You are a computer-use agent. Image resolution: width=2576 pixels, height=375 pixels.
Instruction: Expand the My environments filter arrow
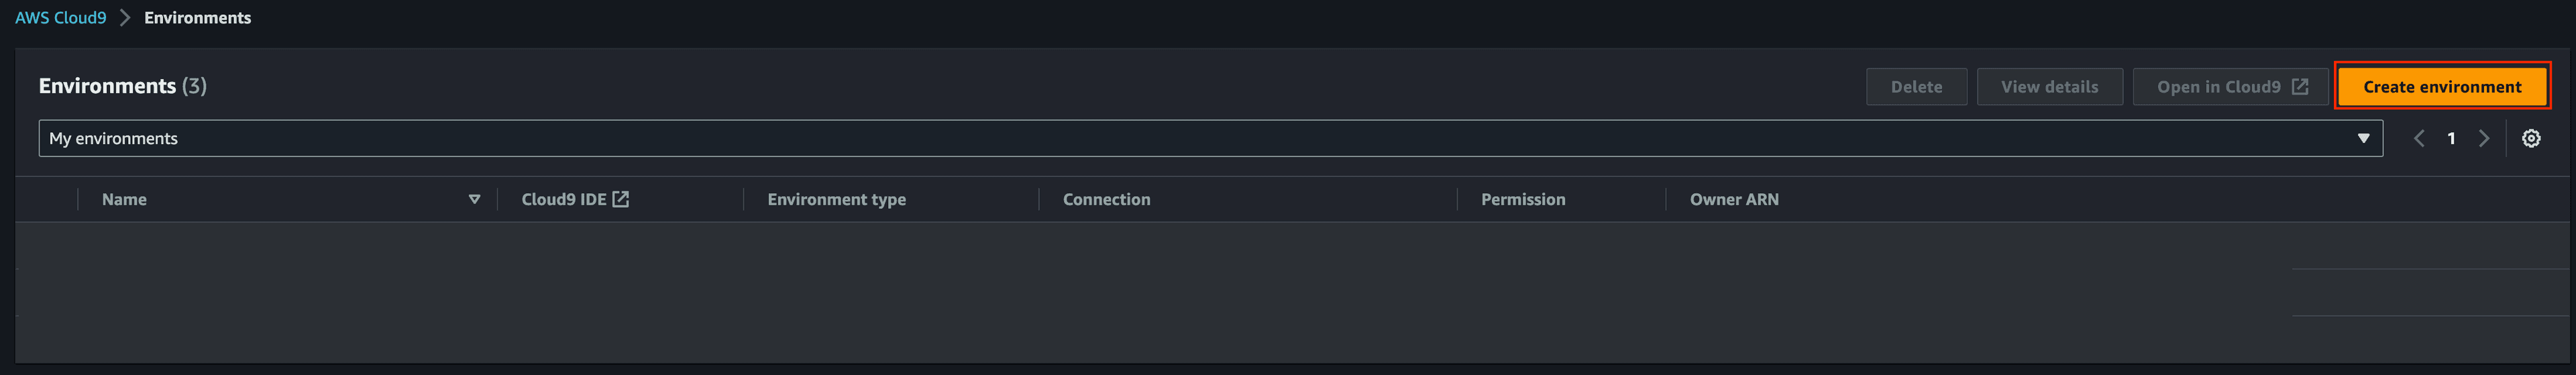[2363, 139]
